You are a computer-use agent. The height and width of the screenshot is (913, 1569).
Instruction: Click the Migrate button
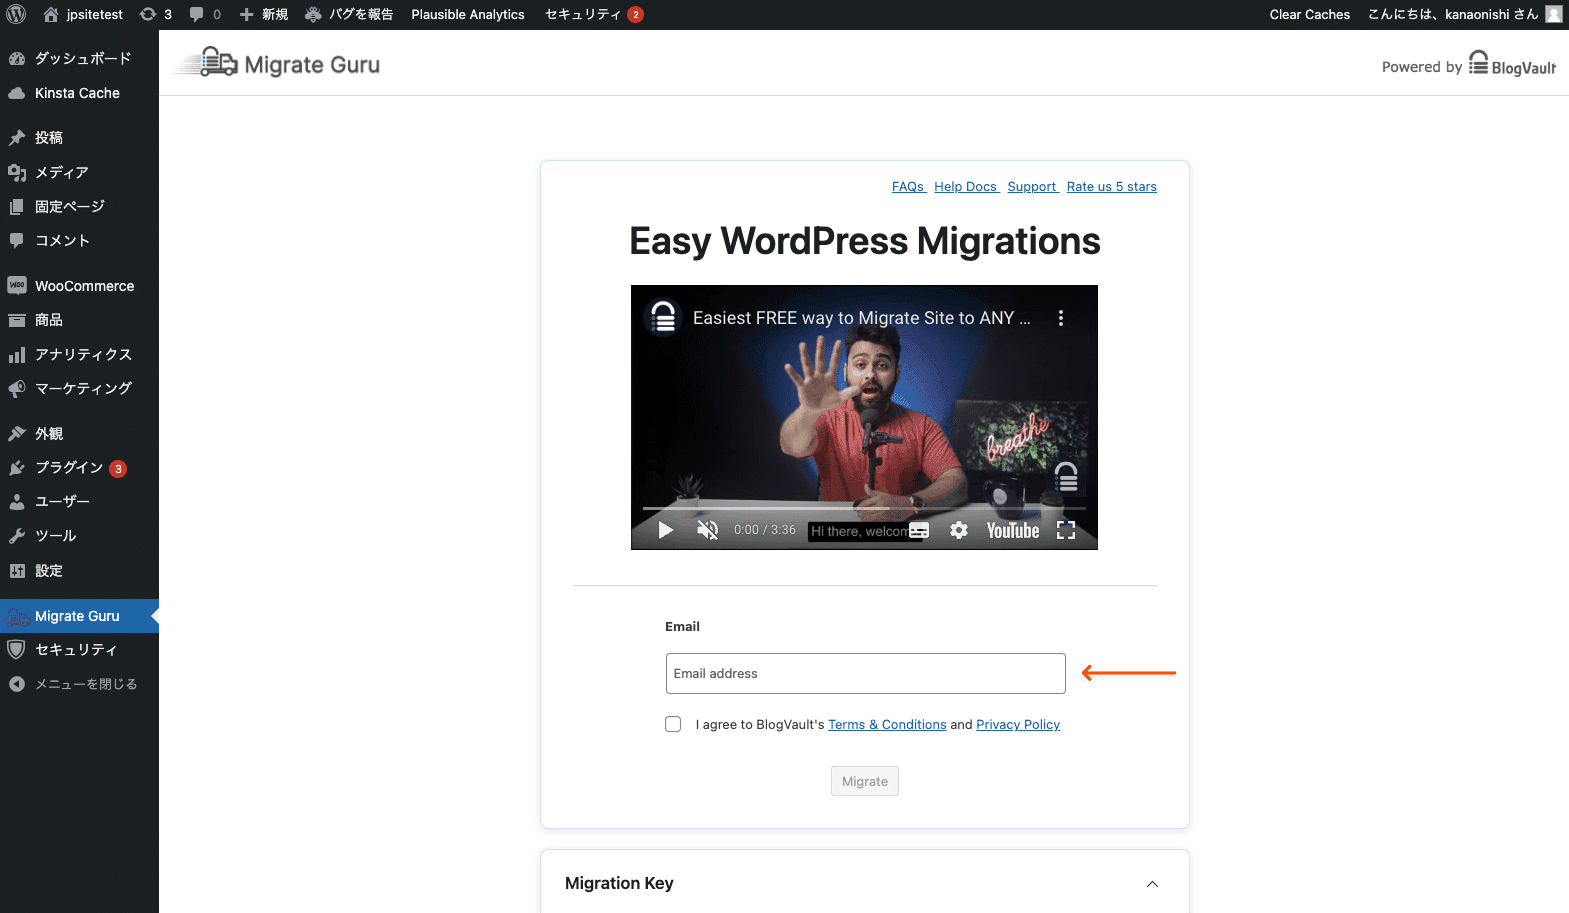coord(864,781)
